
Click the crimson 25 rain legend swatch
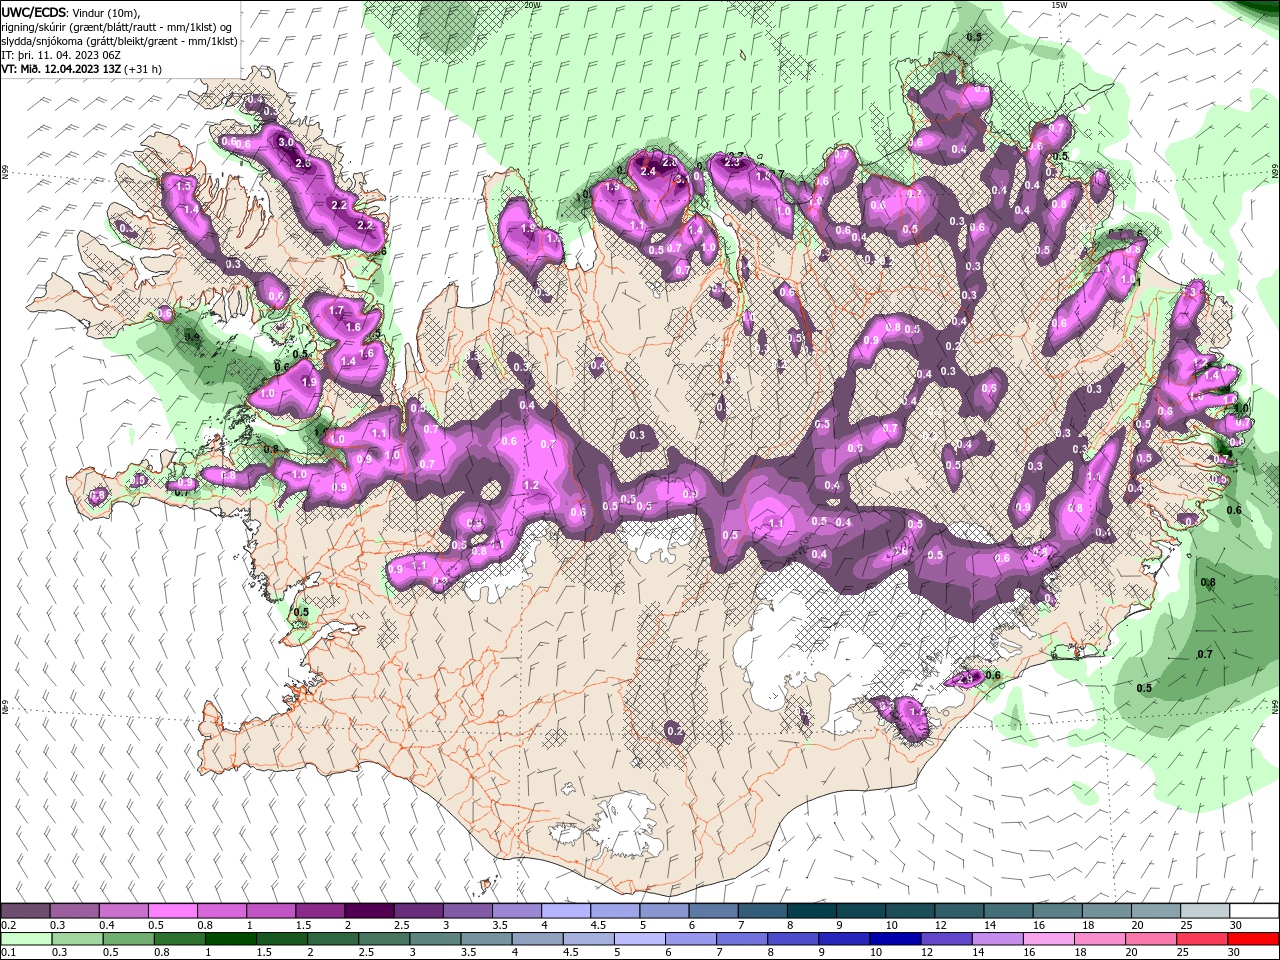pyautogui.click(x=1203, y=939)
